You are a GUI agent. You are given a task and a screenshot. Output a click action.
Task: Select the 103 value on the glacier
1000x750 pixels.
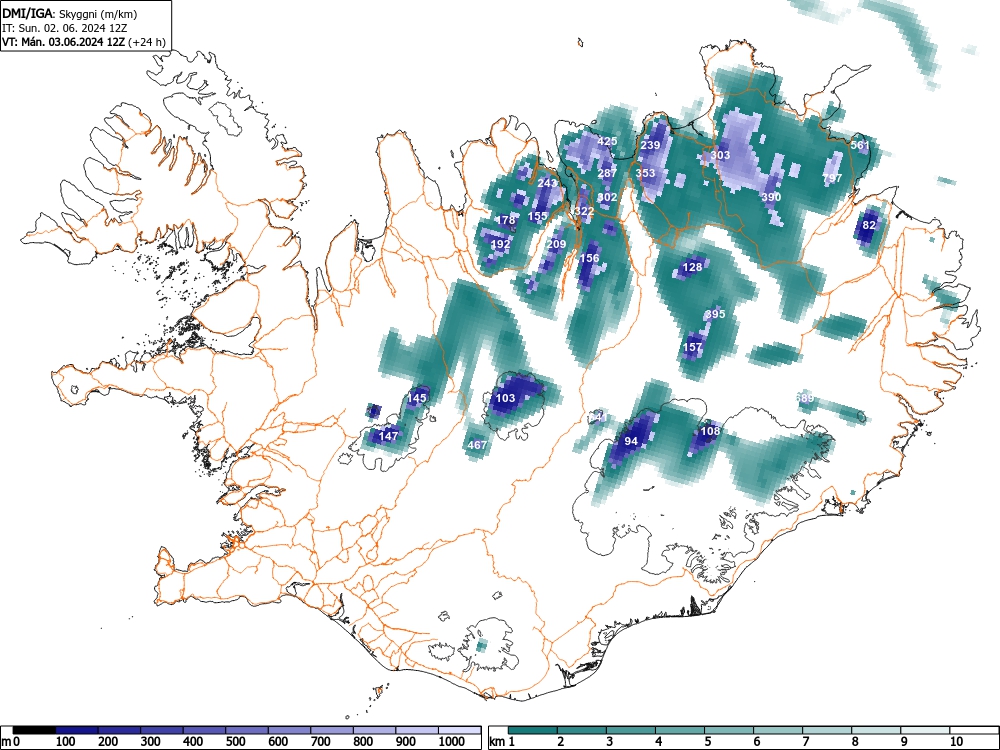pyautogui.click(x=505, y=398)
